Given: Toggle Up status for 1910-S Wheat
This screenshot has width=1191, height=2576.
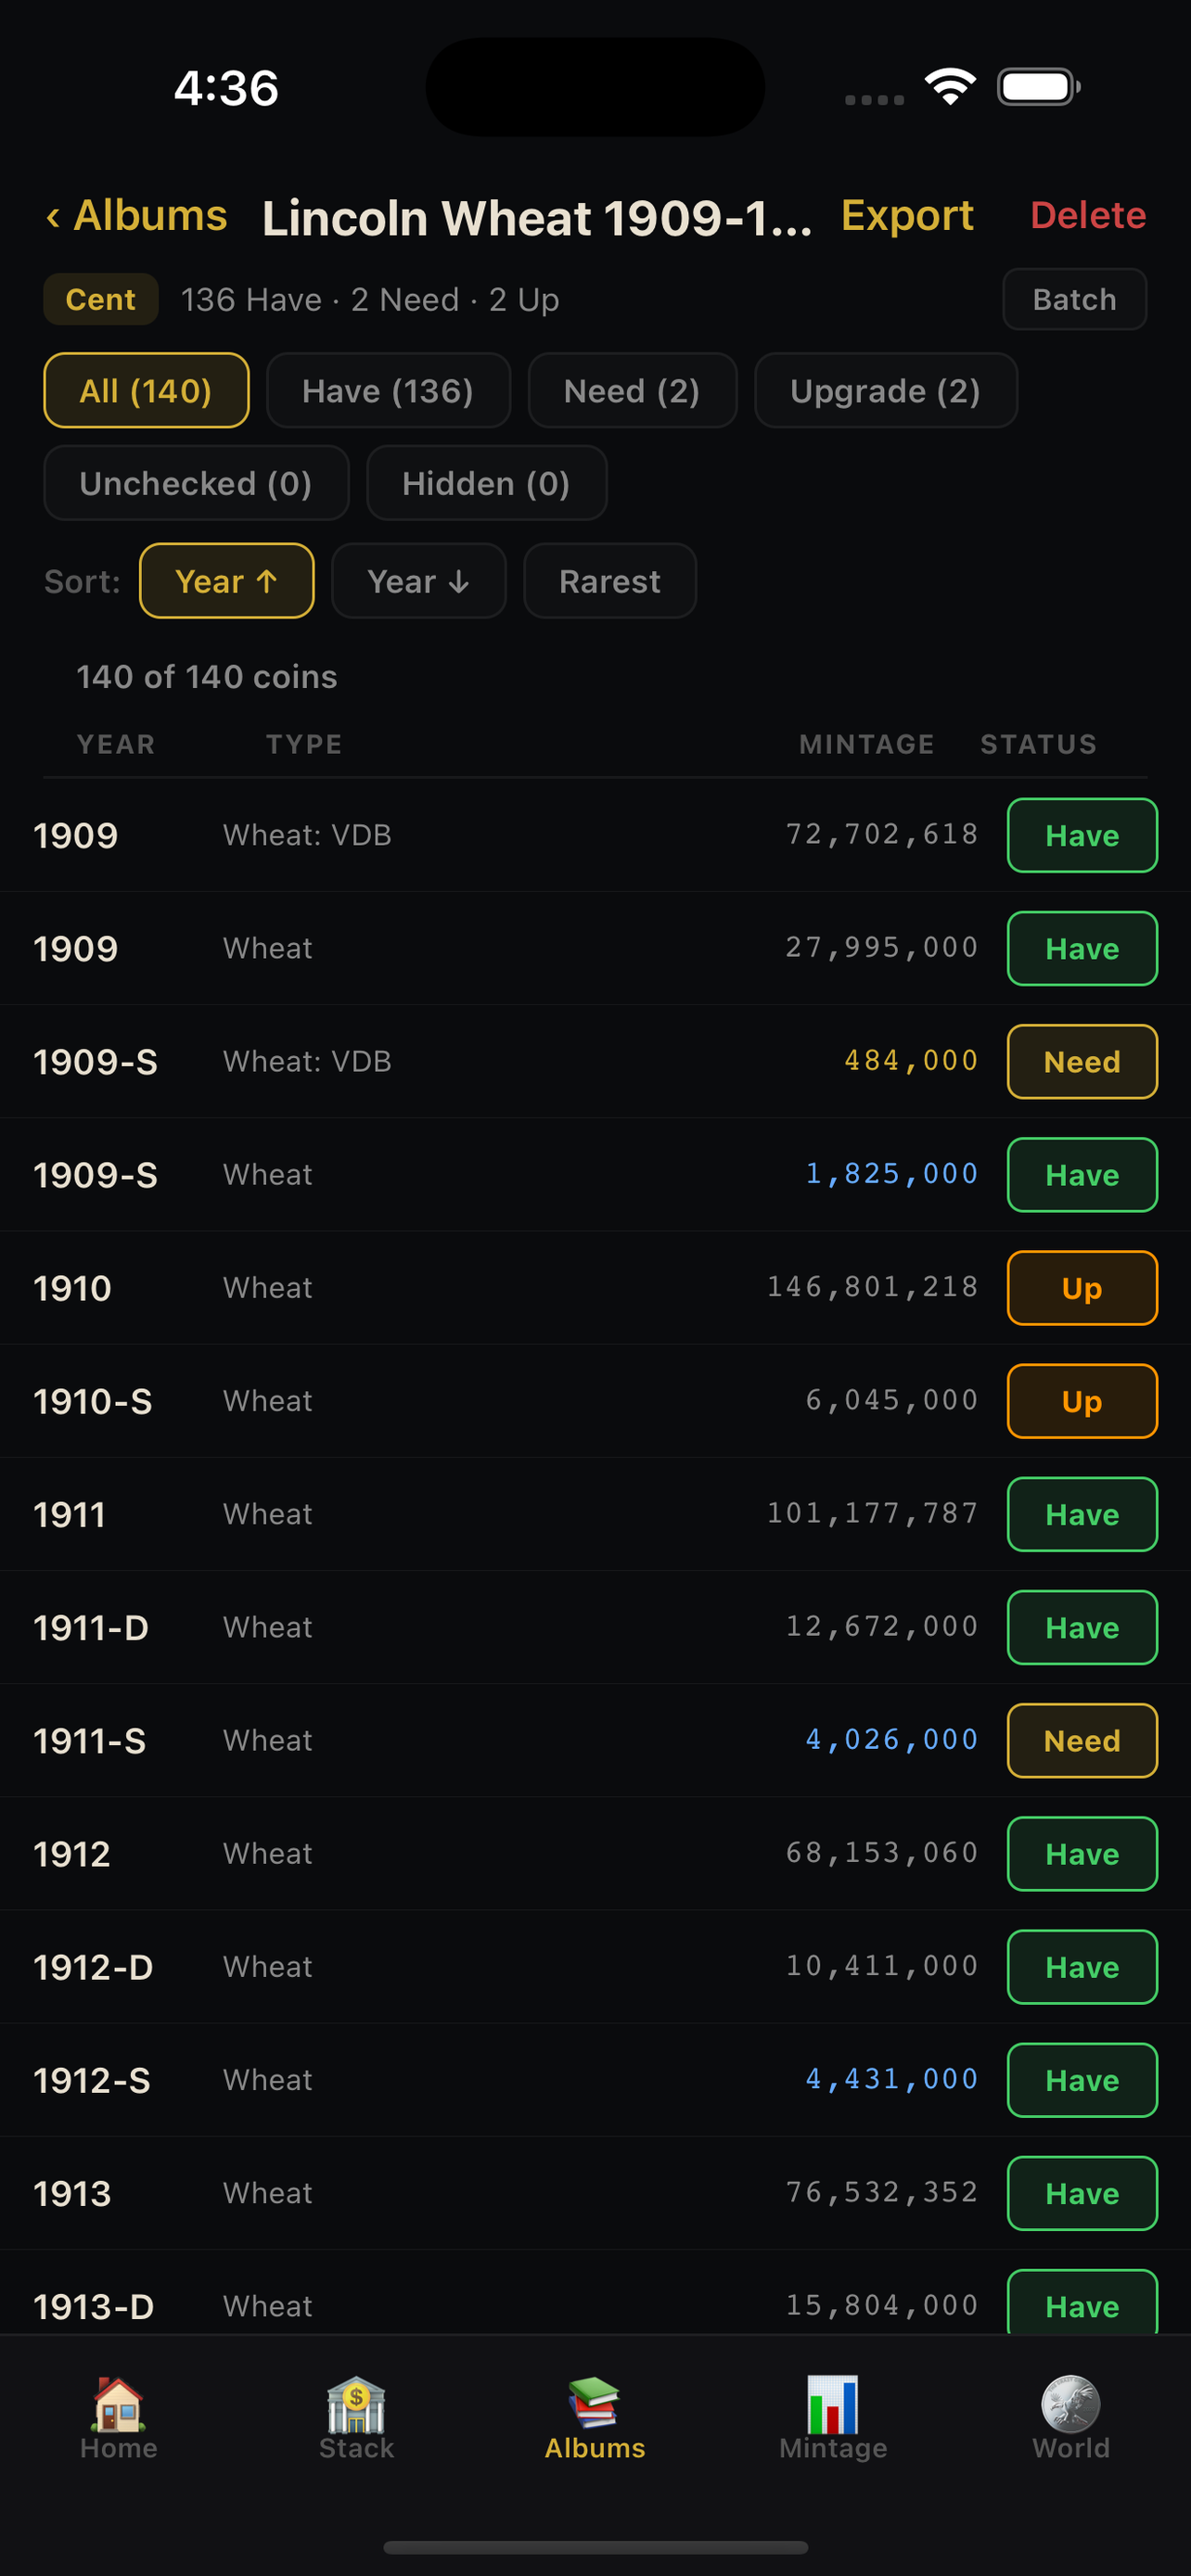Looking at the screenshot, I should point(1081,1401).
